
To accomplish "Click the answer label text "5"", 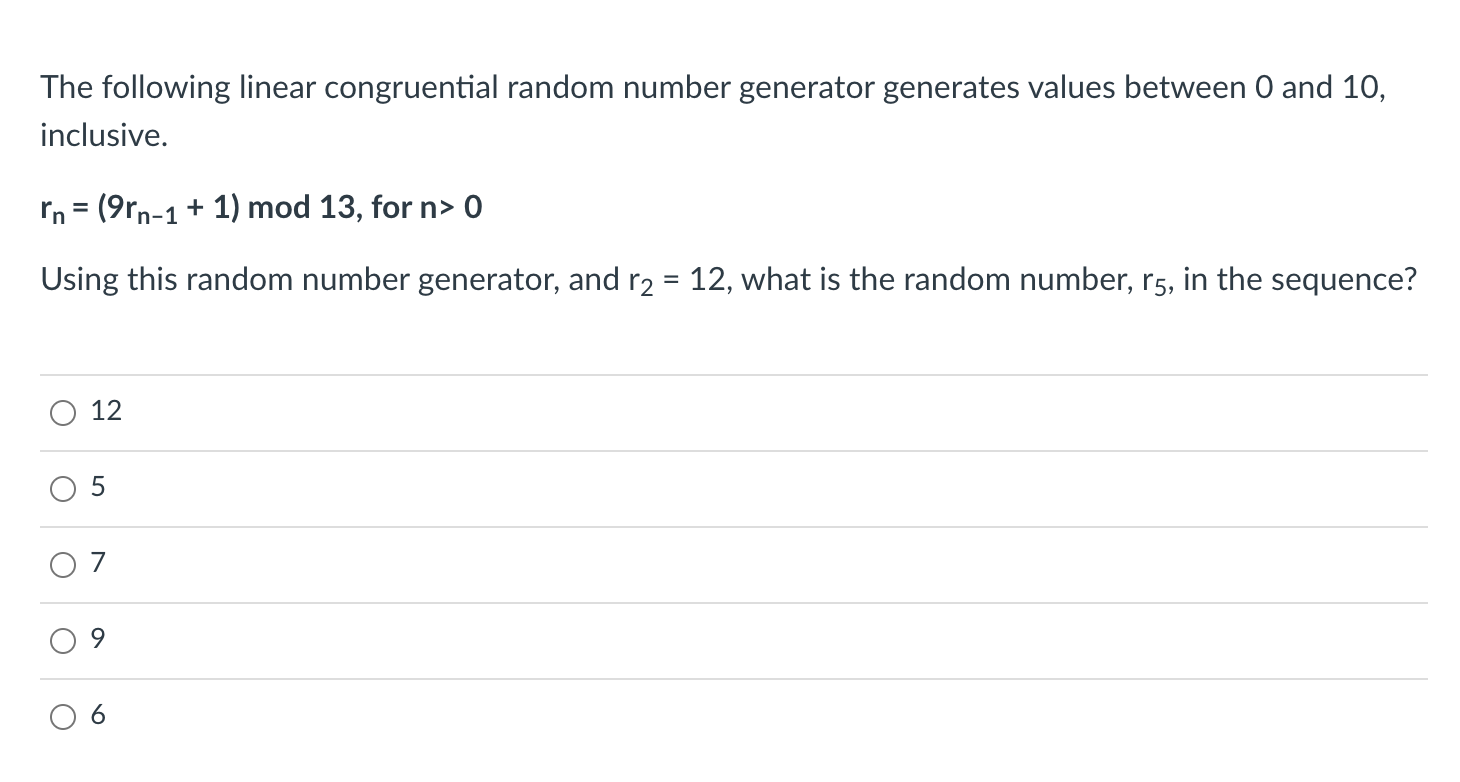I will point(98,488).
